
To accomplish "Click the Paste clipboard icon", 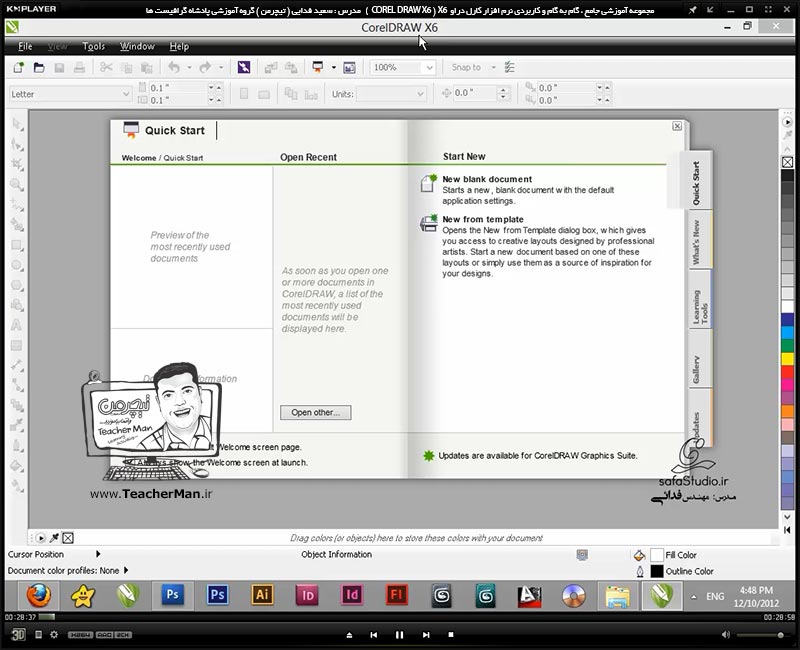I will pos(147,67).
